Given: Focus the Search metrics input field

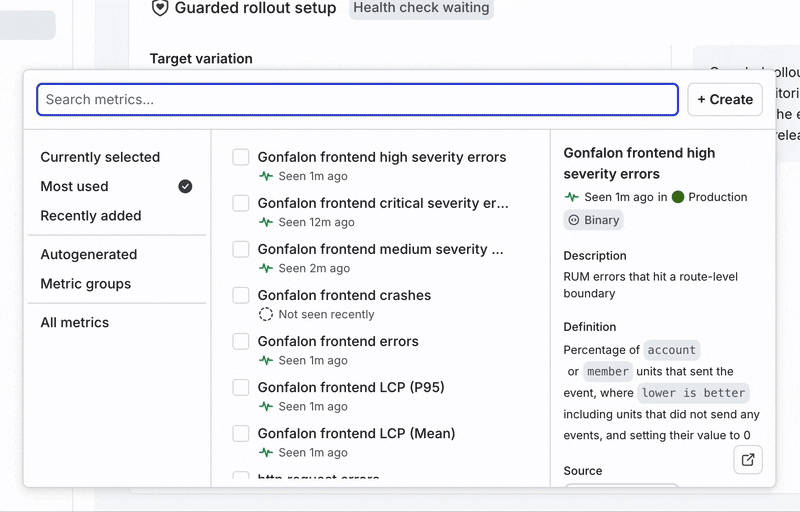Looking at the screenshot, I should [x=358, y=100].
